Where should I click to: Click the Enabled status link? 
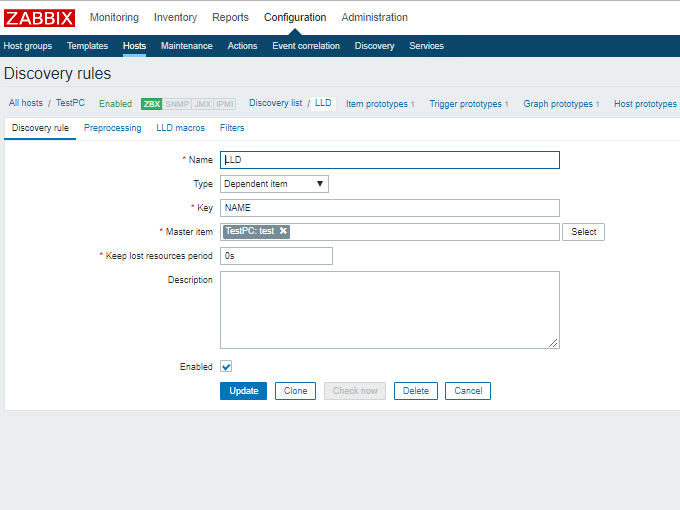[x=115, y=104]
